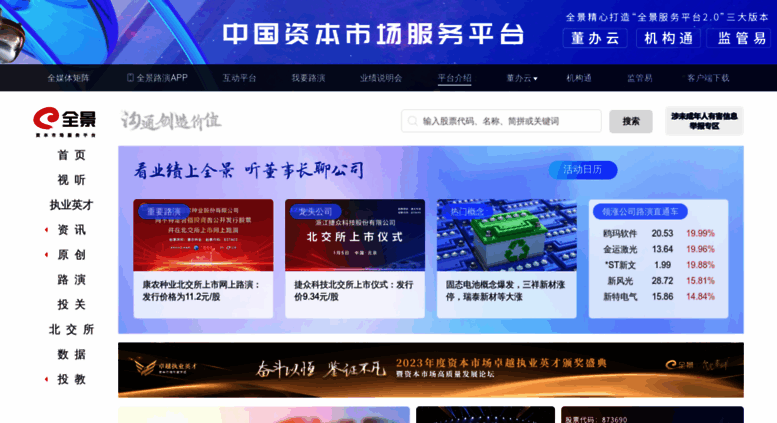
Task: Click the 沟通创造价值 slogan image
Action: point(171,121)
